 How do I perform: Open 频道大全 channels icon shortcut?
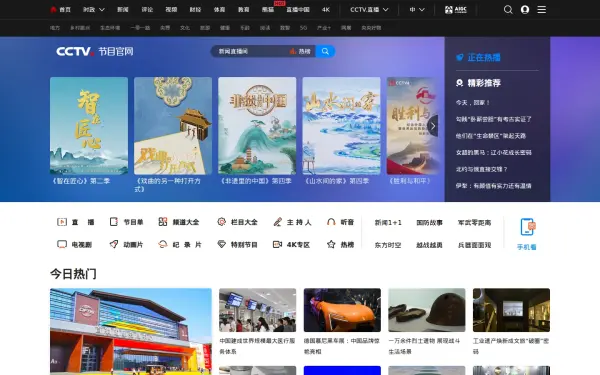[163, 222]
